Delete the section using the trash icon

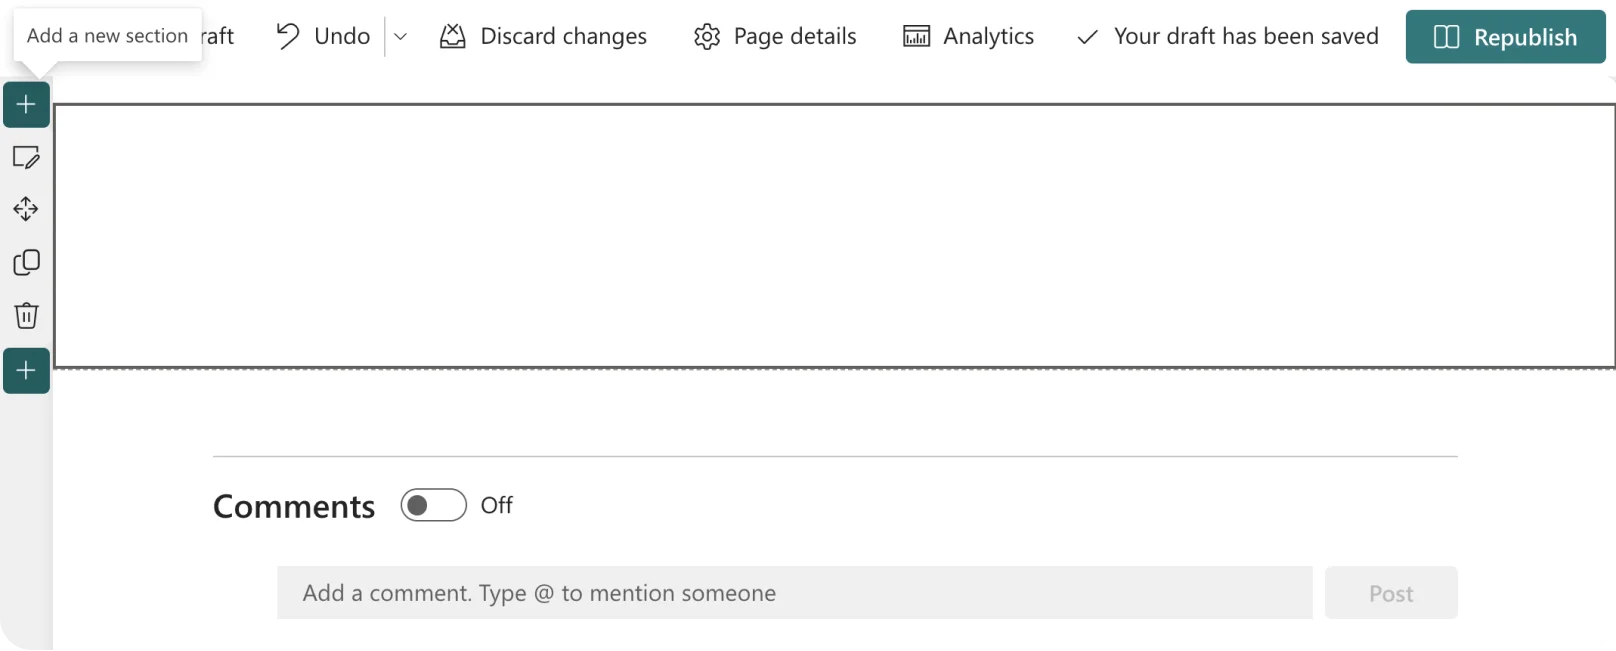click(x=26, y=316)
